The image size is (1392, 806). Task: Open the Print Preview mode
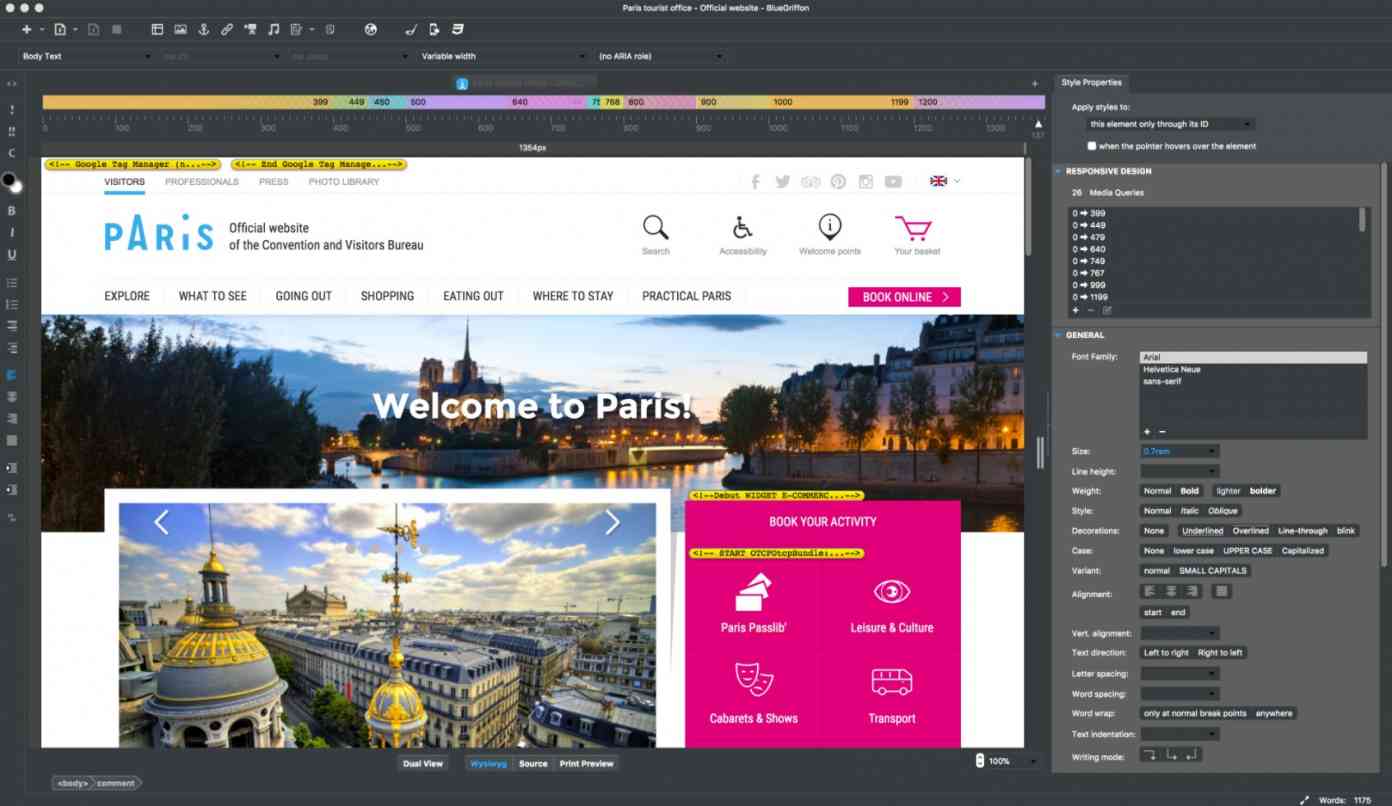(586, 763)
